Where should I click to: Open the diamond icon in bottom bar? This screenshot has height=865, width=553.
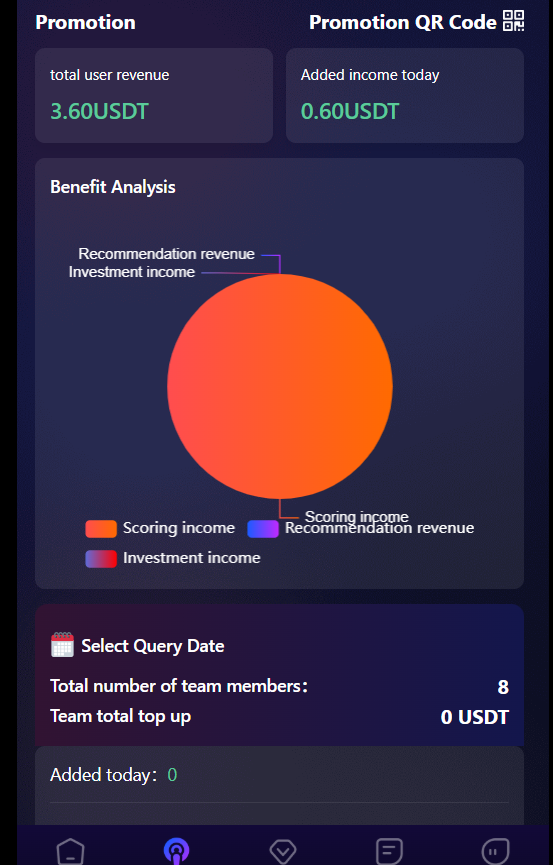click(x=283, y=851)
